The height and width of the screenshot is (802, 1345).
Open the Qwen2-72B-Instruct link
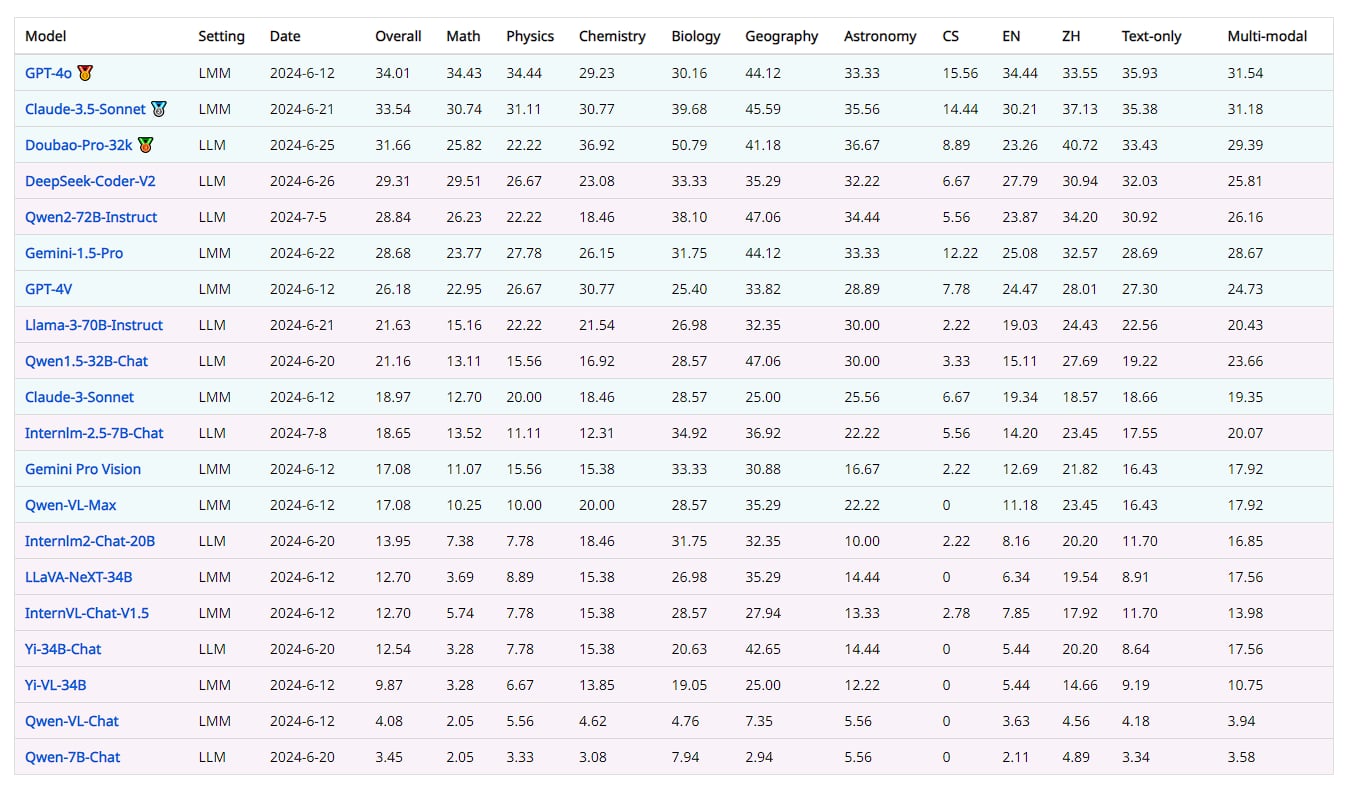tap(91, 217)
